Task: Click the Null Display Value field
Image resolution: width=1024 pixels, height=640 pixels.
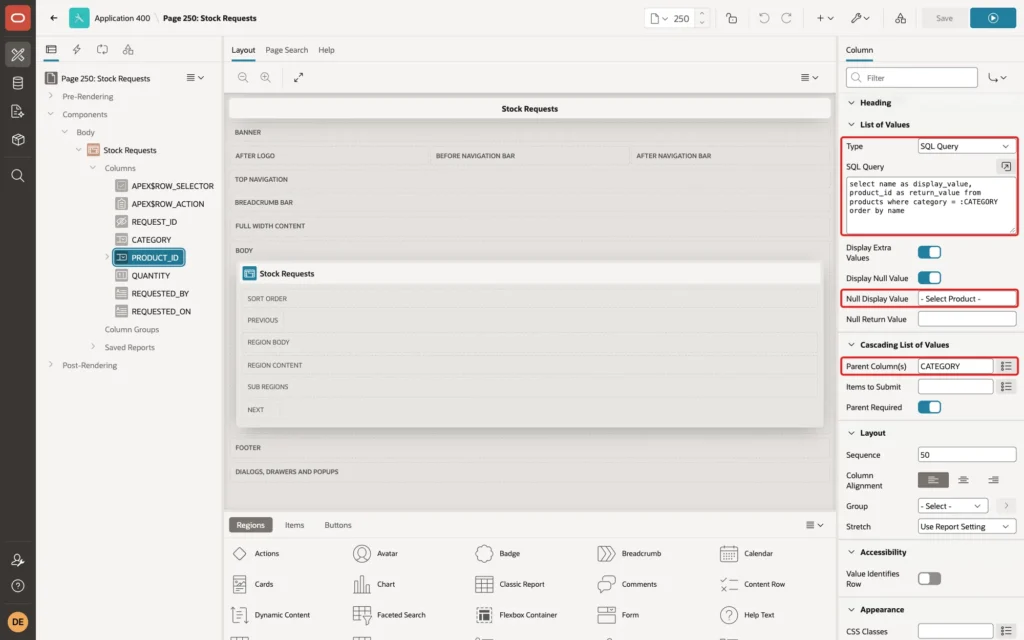Action: pos(967,298)
